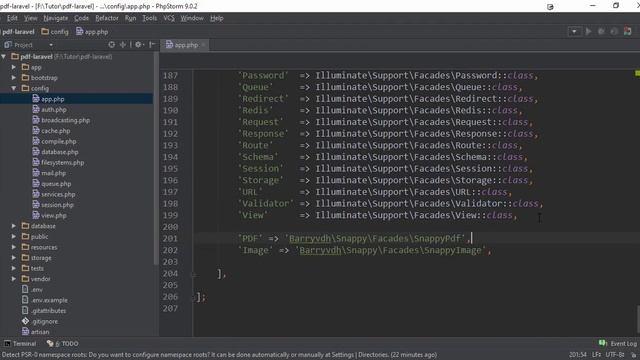Click the .gitignore diamond file icon

coord(25,321)
